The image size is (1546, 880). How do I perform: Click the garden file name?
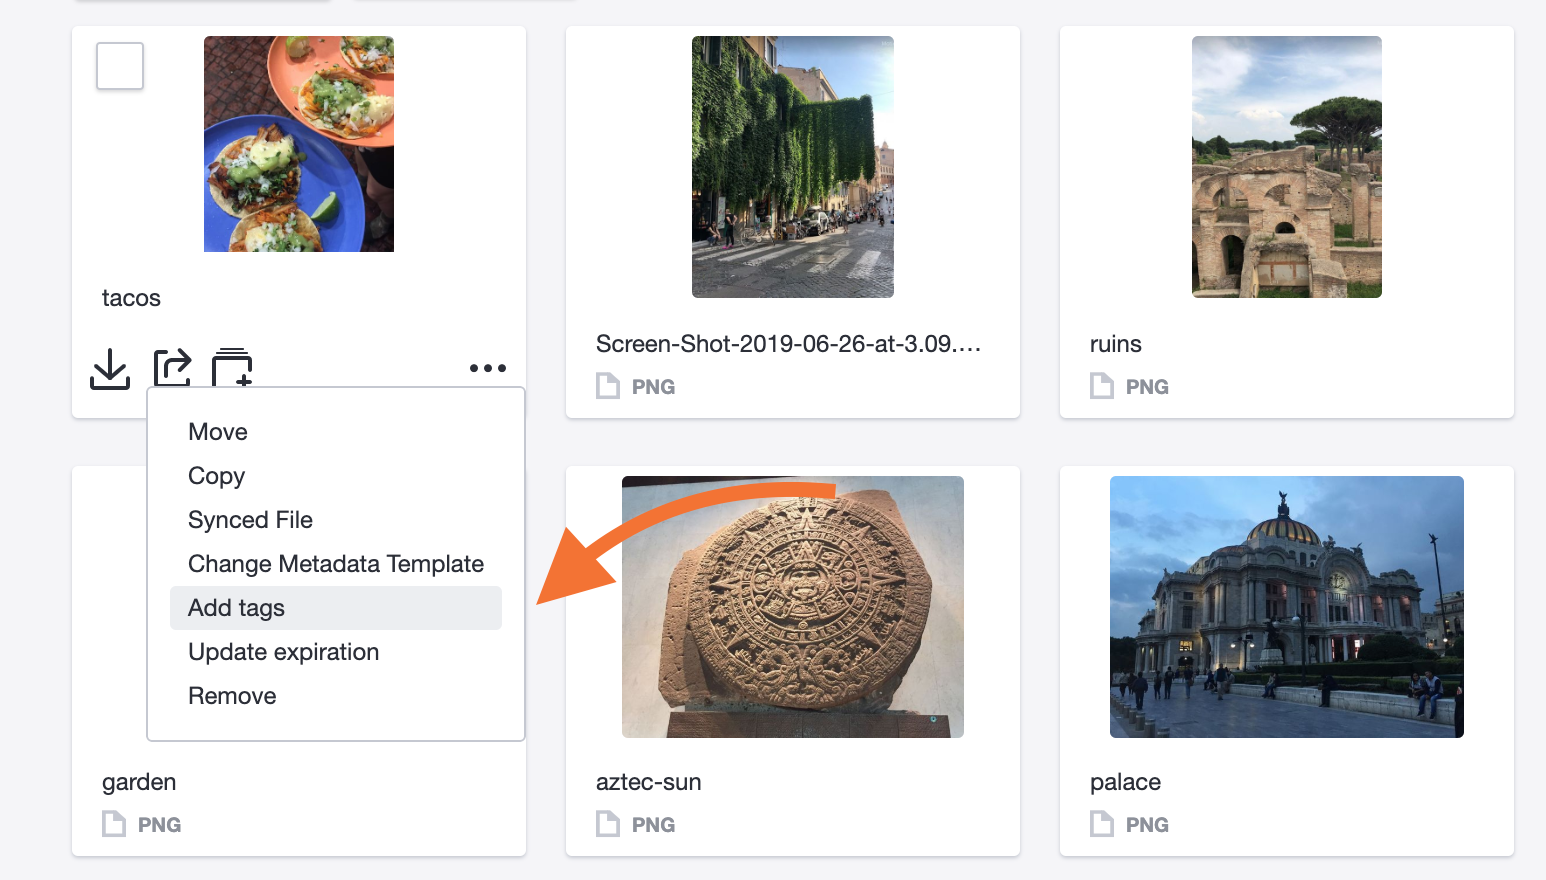coord(139,782)
